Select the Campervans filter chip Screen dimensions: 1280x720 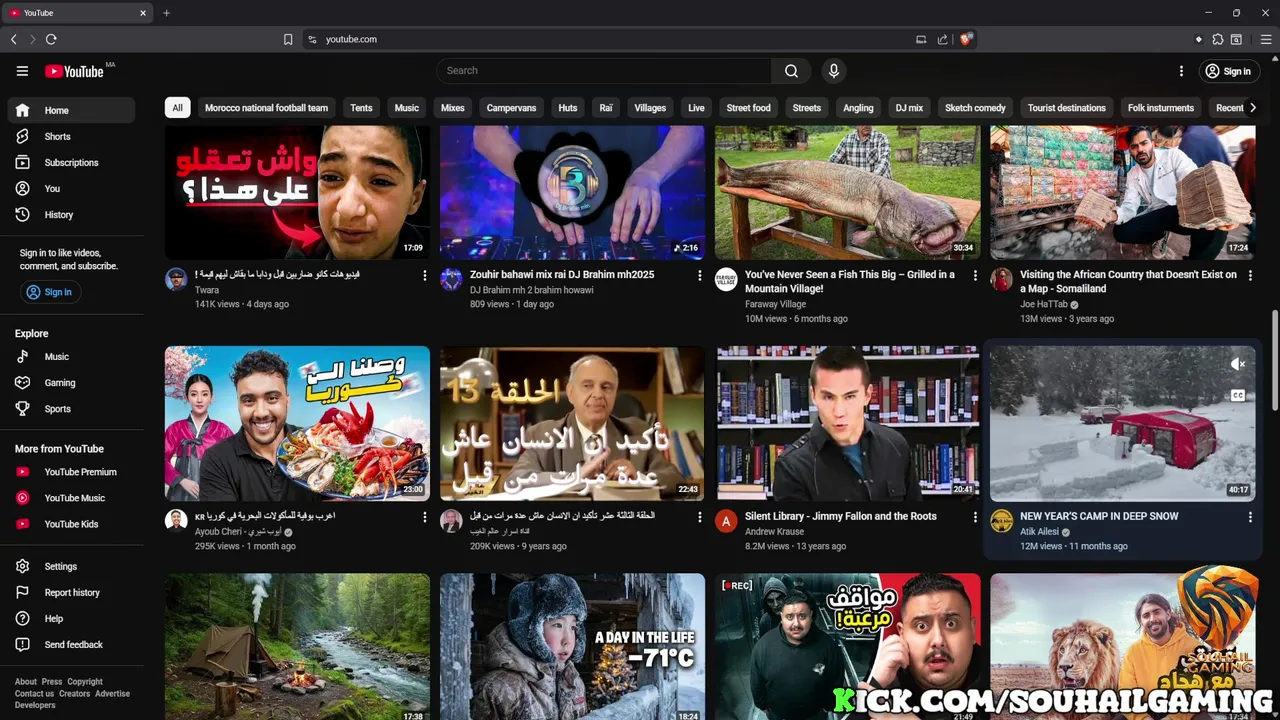pos(511,108)
